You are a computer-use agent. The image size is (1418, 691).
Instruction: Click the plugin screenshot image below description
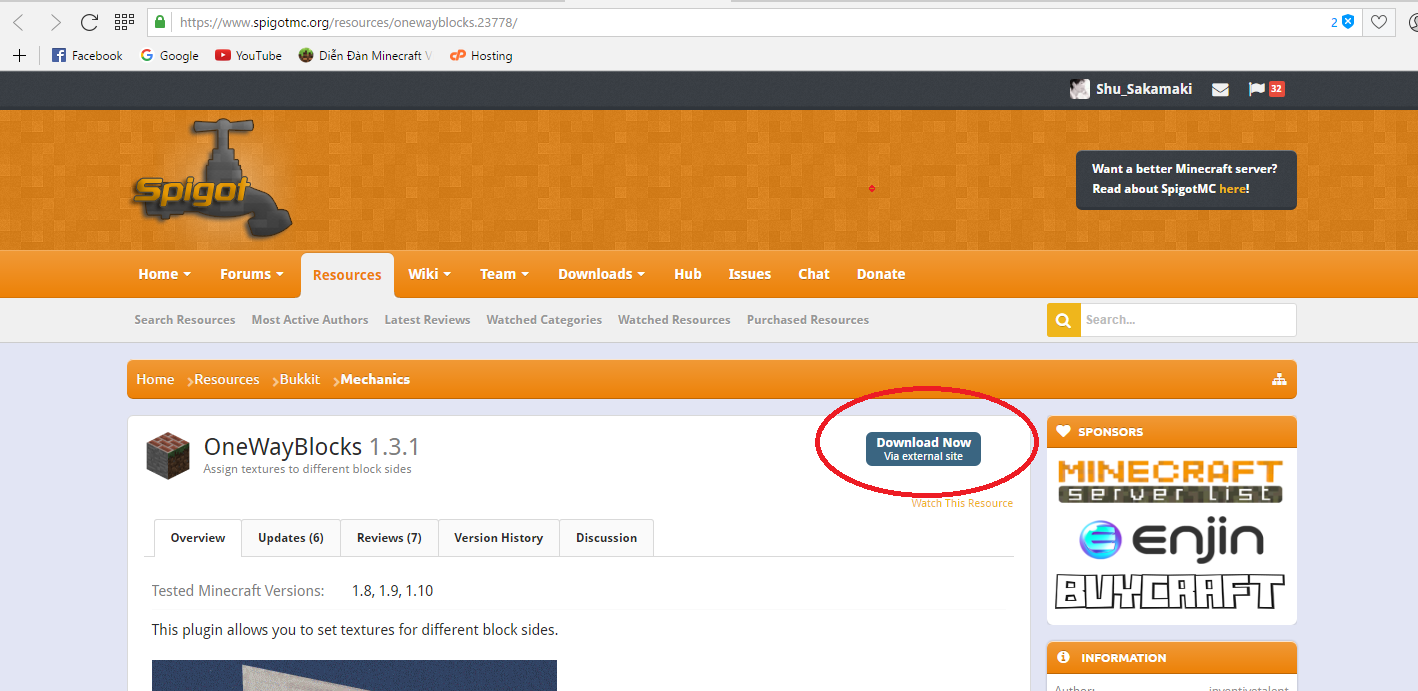[354, 675]
